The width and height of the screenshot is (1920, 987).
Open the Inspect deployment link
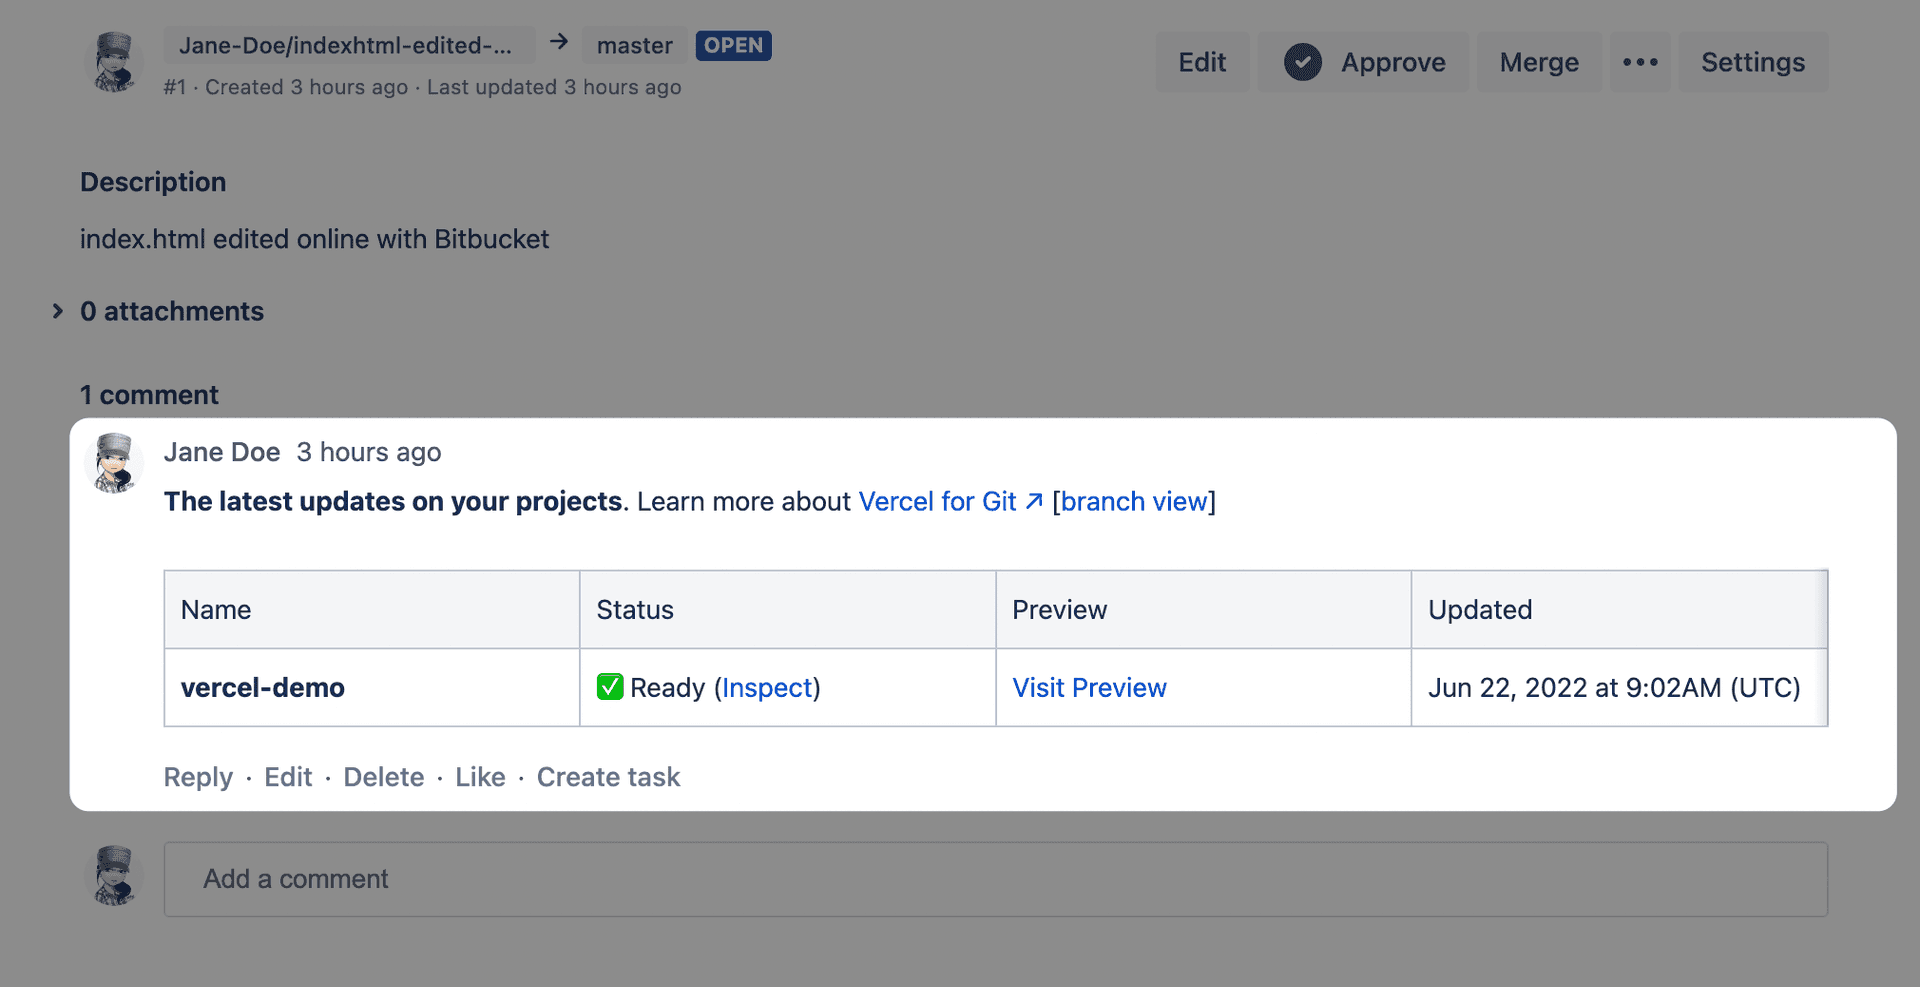(767, 688)
